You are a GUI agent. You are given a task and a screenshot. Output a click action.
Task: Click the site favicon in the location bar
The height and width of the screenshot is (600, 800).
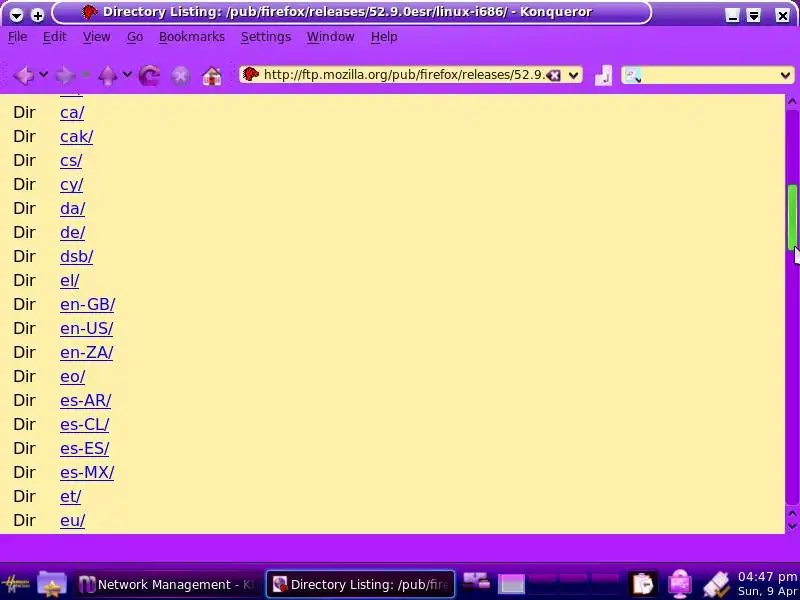pyautogui.click(x=251, y=74)
